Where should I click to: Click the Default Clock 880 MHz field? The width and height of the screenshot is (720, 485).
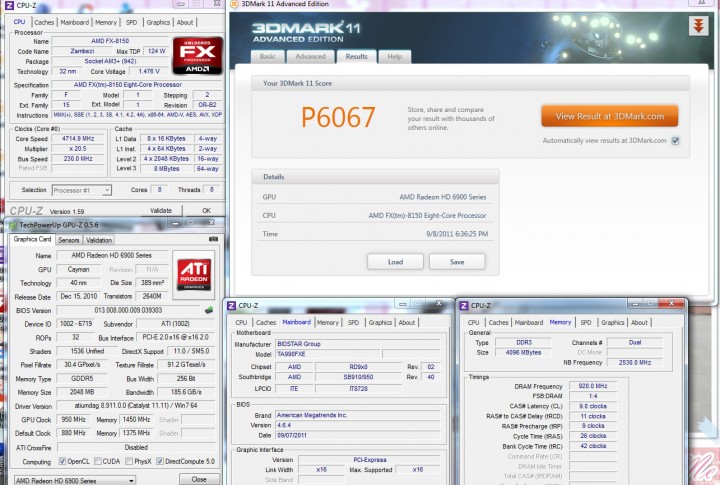[x=73, y=433]
